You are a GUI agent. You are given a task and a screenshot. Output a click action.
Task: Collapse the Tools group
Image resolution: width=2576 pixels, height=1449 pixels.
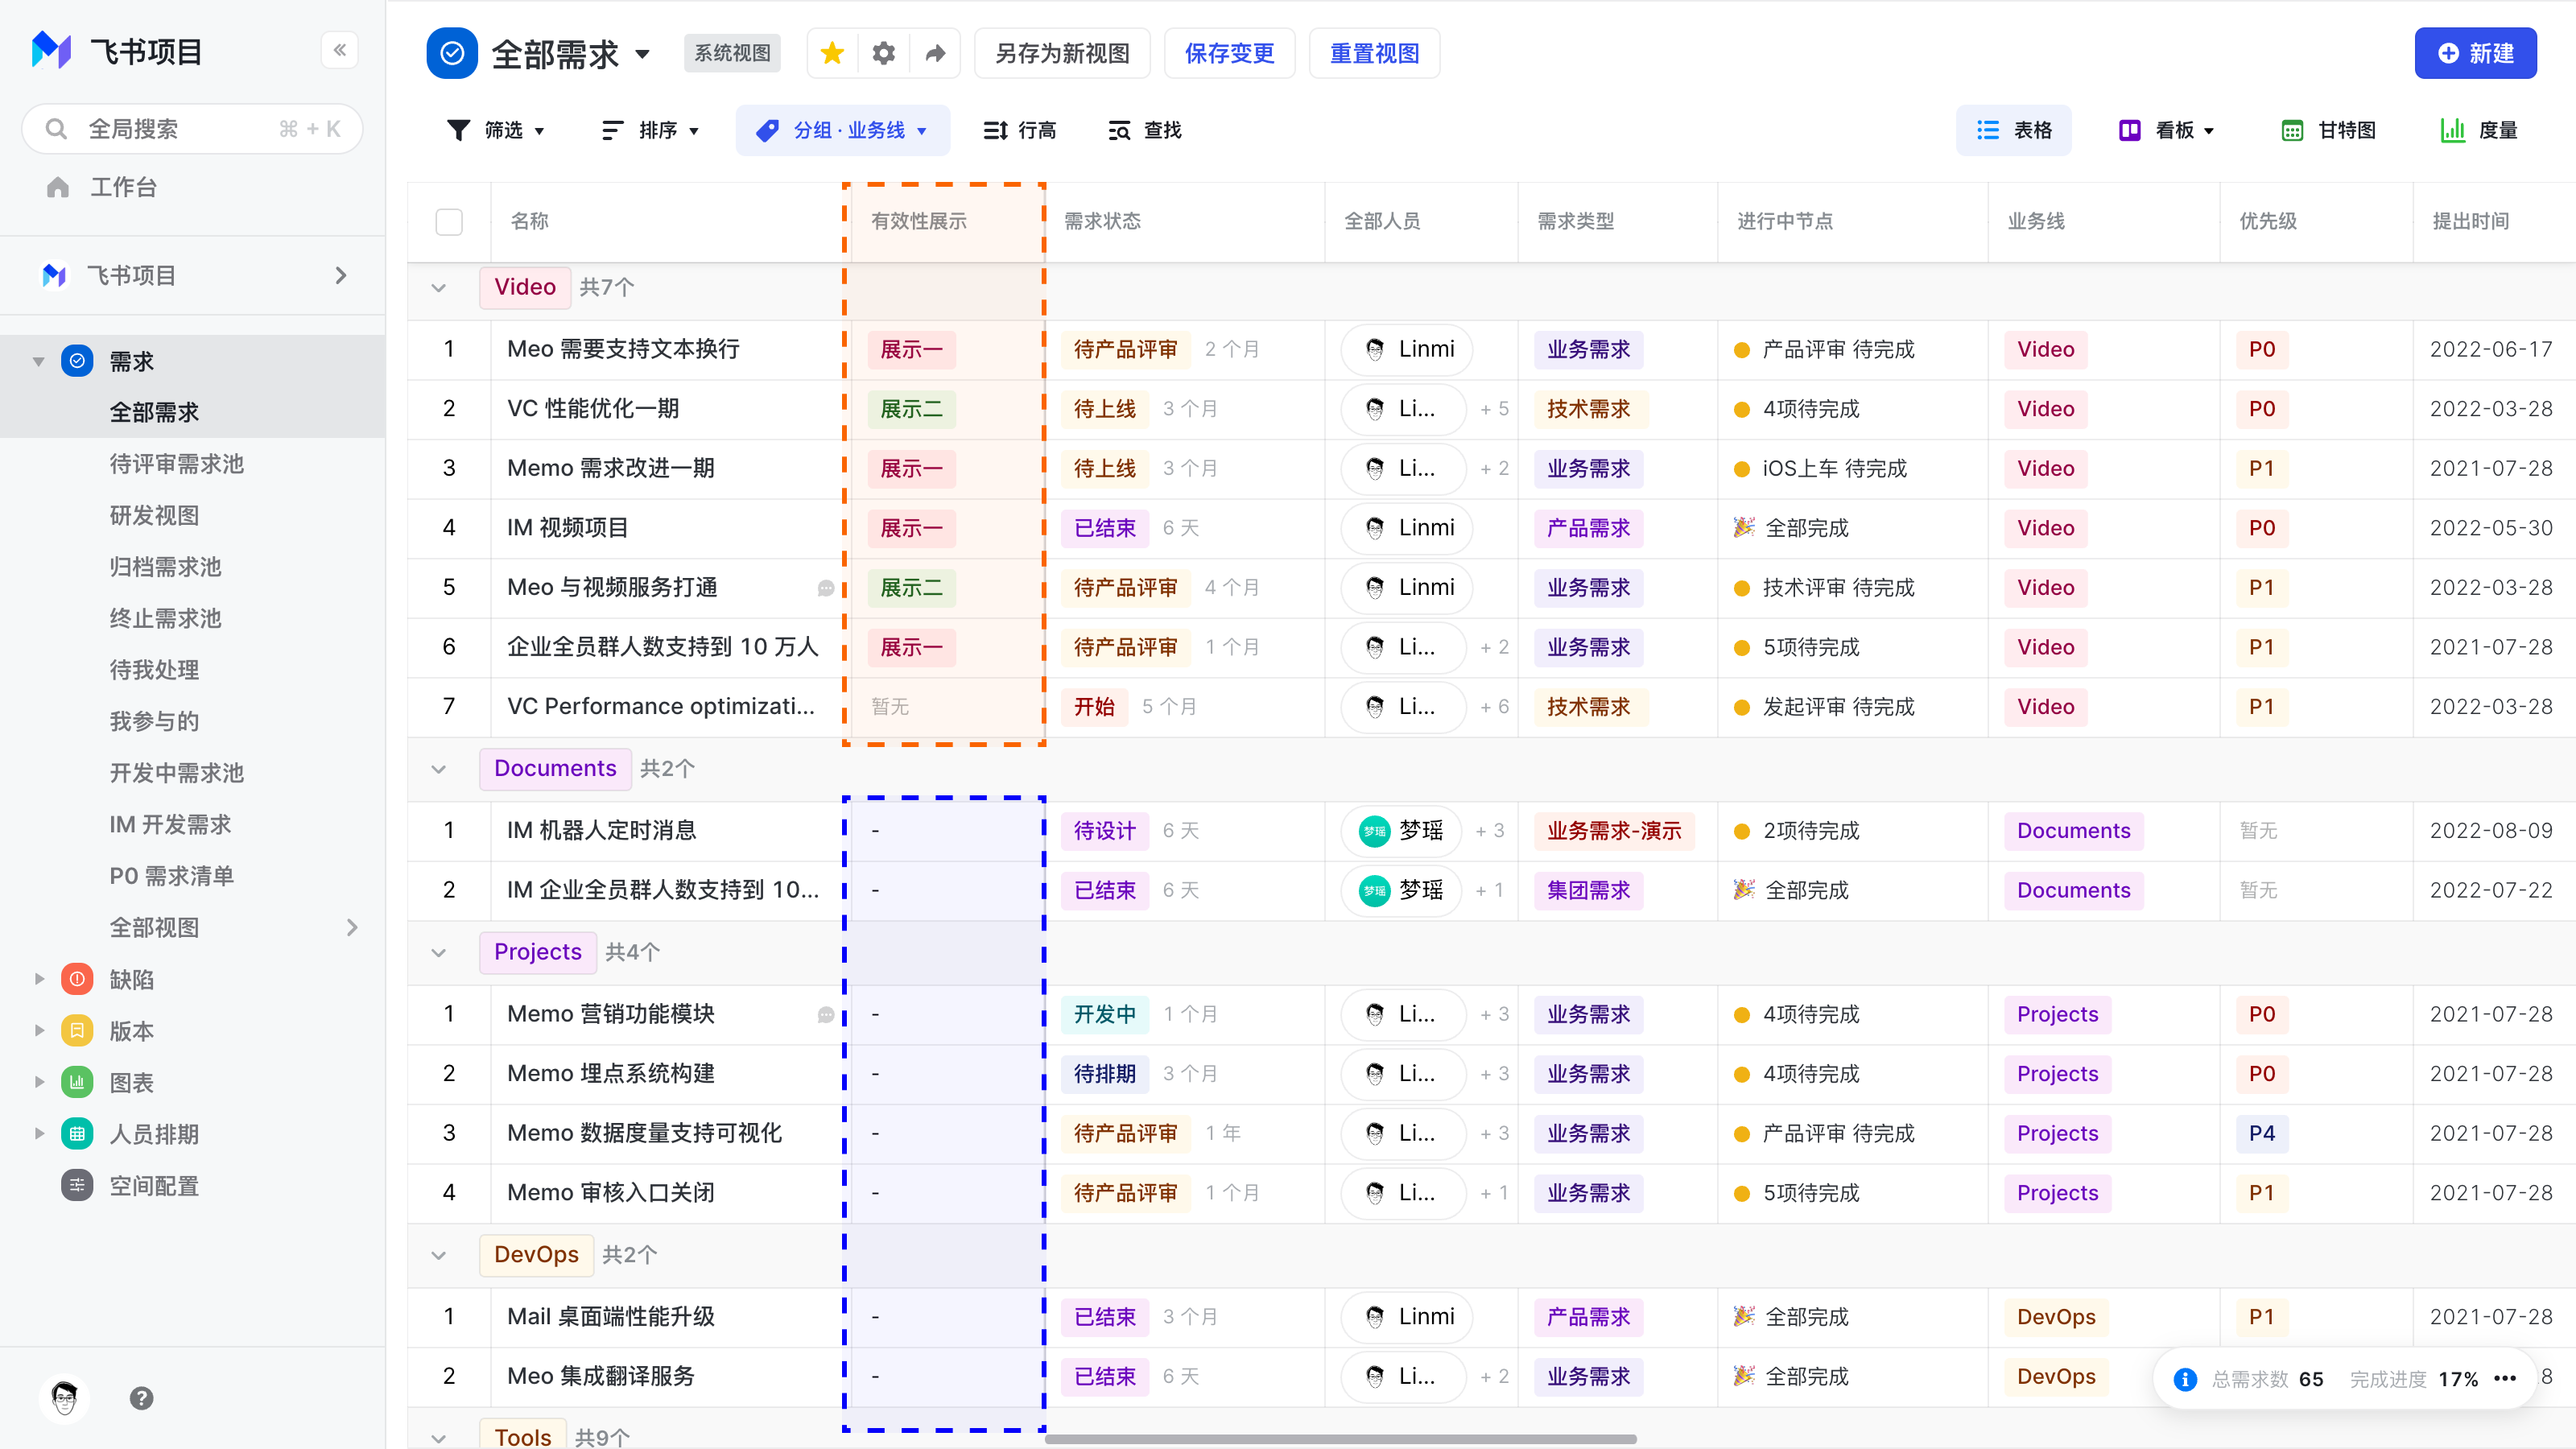(x=438, y=1438)
